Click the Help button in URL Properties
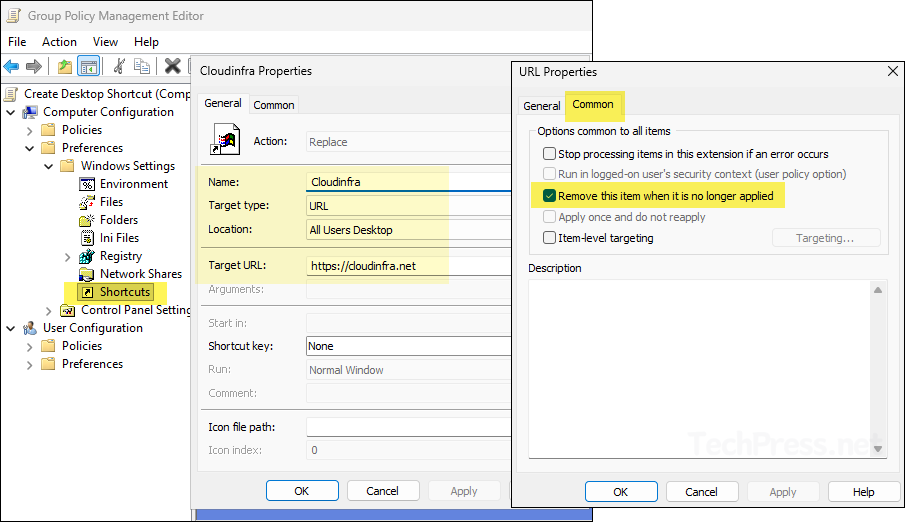This screenshot has width=905, height=522. (x=863, y=492)
